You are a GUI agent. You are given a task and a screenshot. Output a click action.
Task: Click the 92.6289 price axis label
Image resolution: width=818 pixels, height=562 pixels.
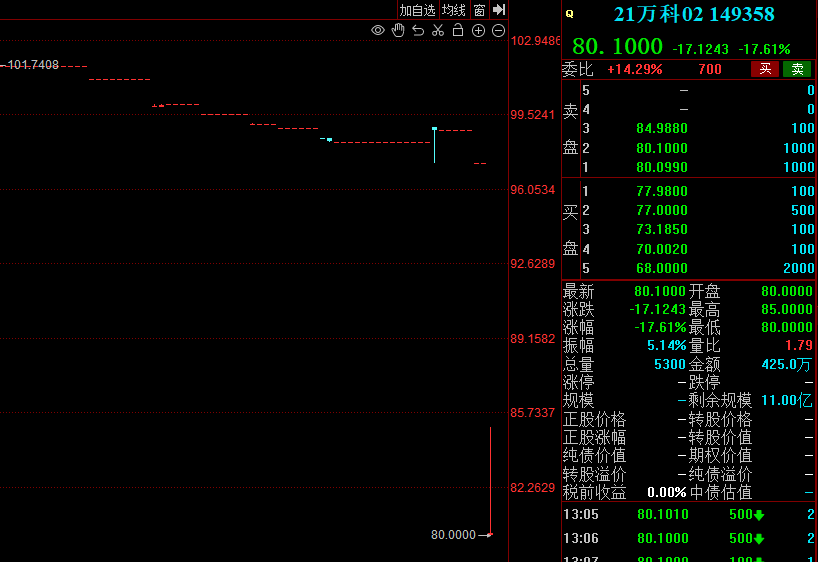click(533, 264)
